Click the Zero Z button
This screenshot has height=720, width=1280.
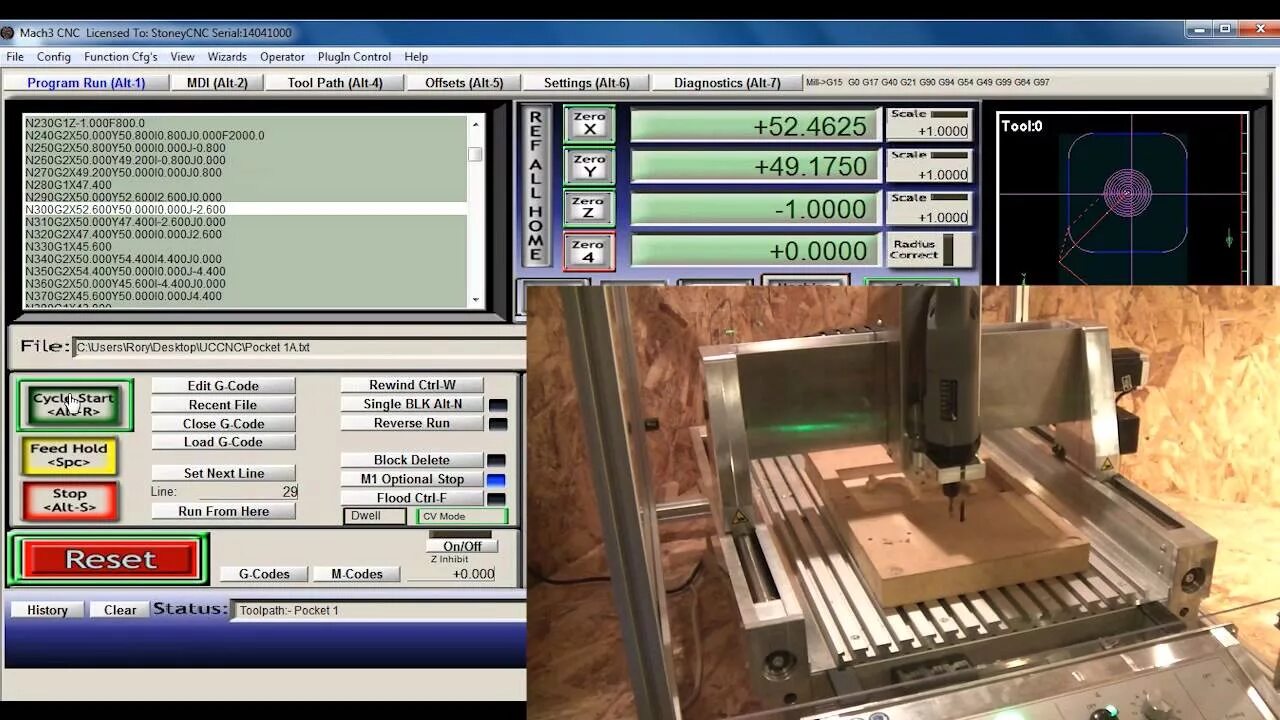click(x=589, y=208)
